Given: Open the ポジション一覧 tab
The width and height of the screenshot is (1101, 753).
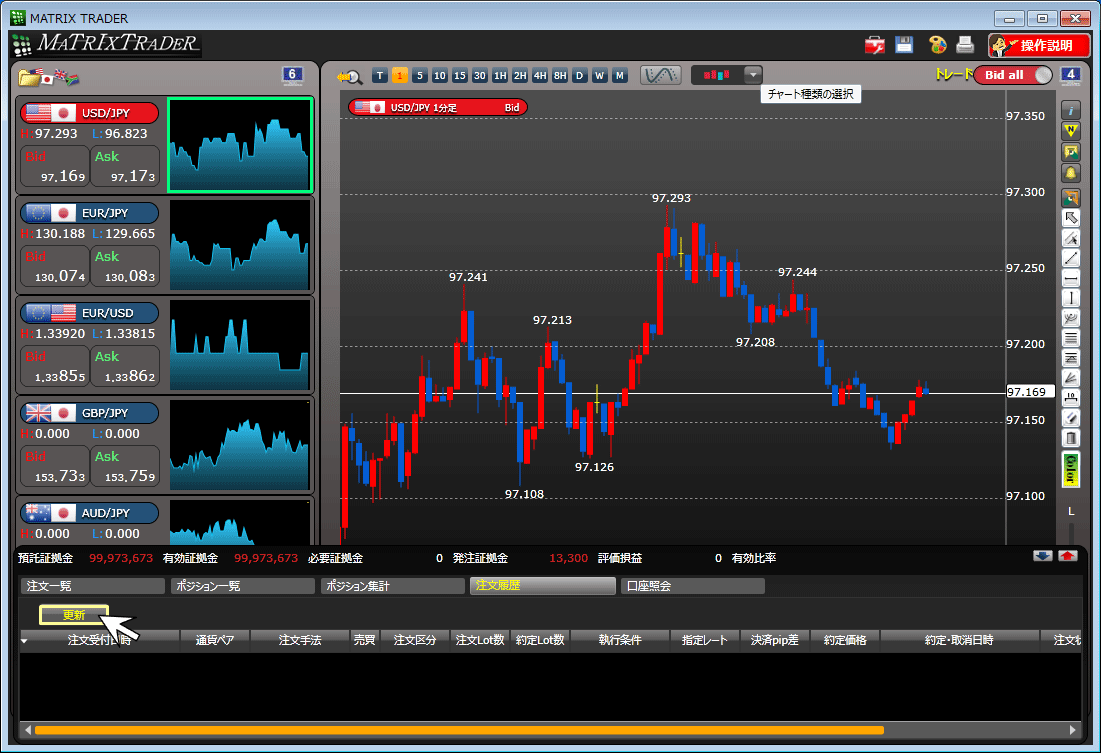Looking at the screenshot, I should (x=243, y=586).
